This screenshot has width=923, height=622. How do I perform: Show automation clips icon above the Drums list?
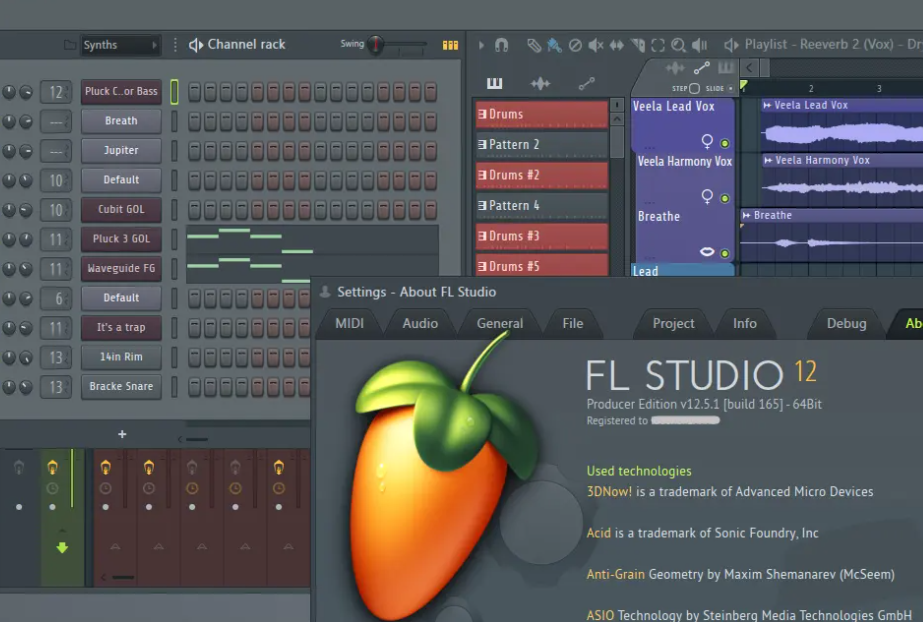coord(586,84)
